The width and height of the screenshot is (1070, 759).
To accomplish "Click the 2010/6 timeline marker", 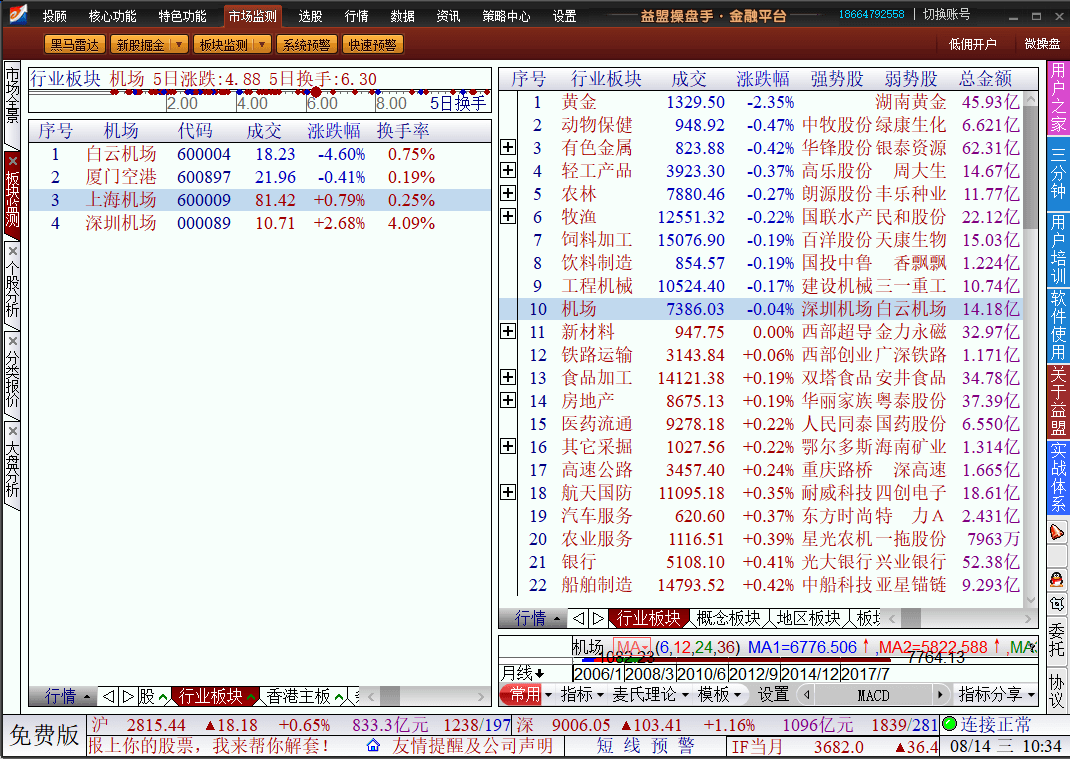I will (x=701, y=674).
